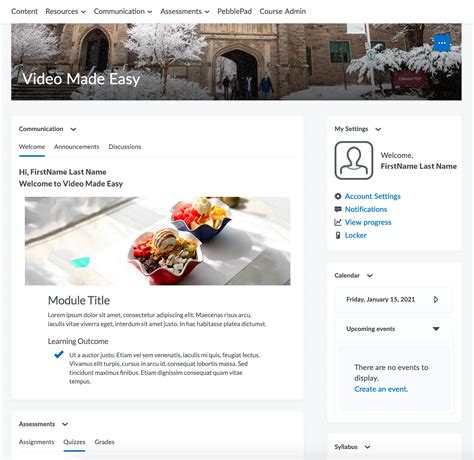Expand the Resources navigation menu
The image size is (474, 460).
pos(65,11)
